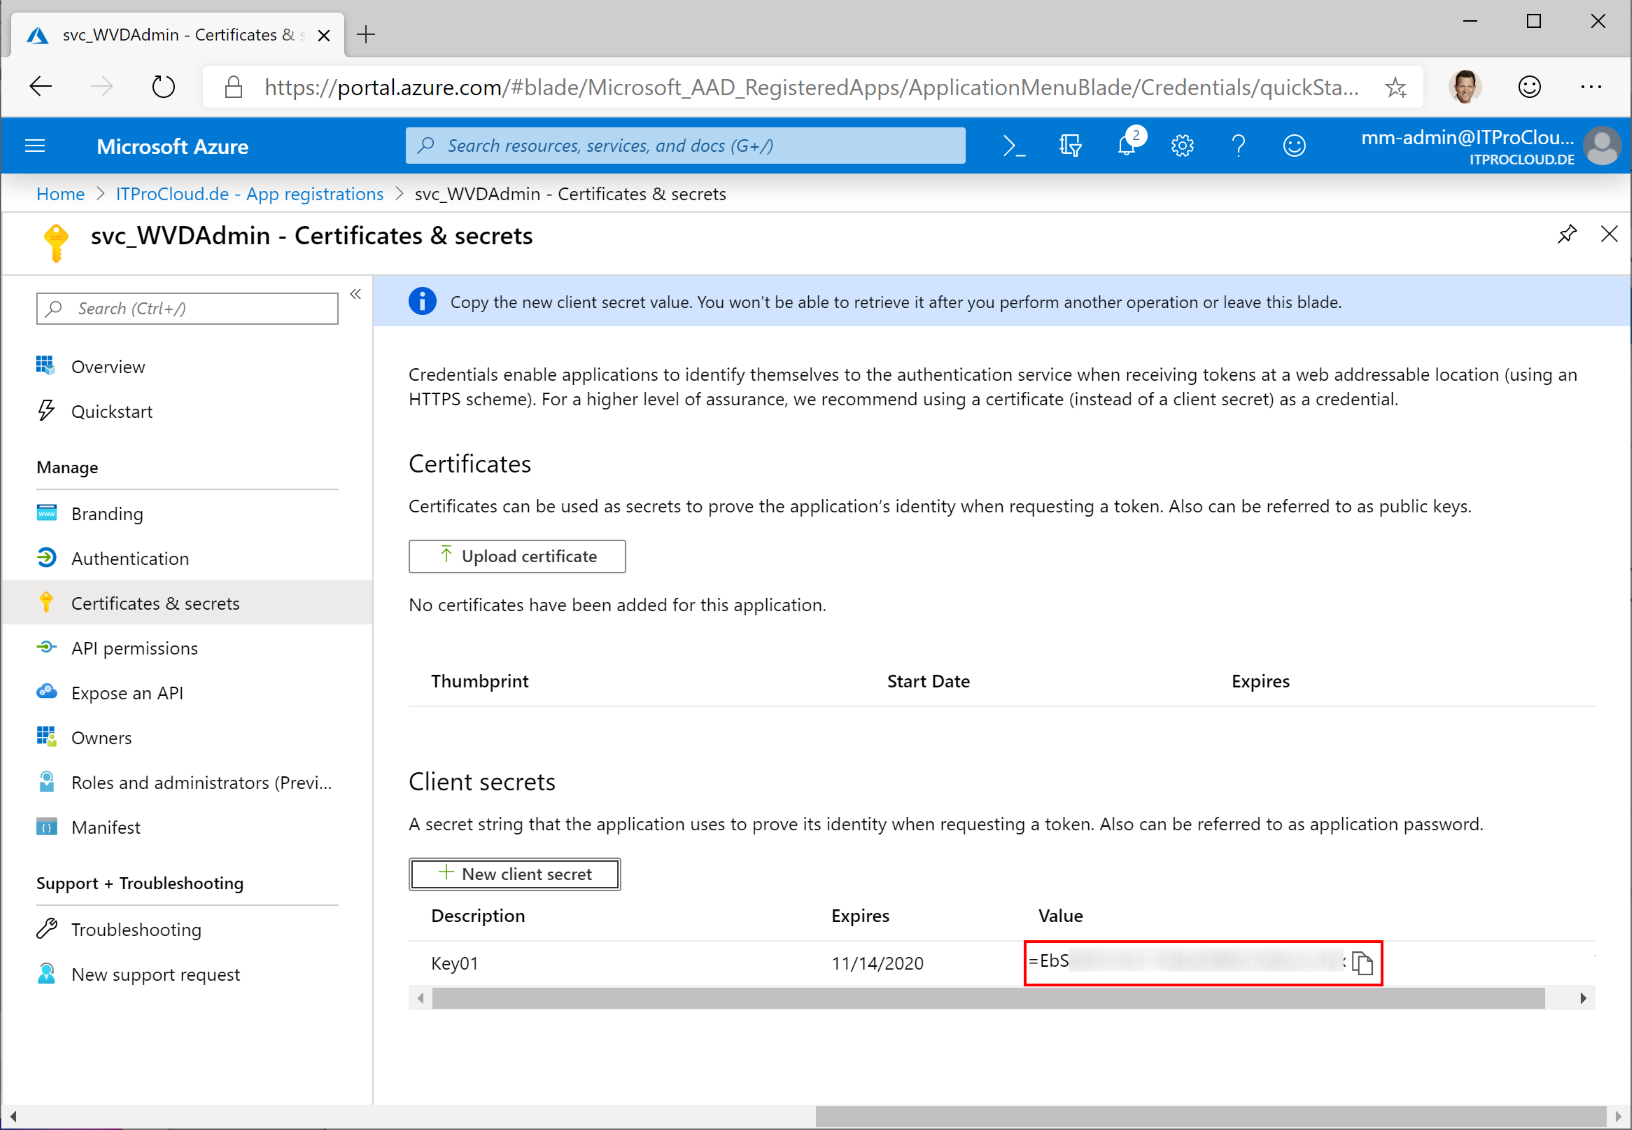The width and height of the screenshot is (1632, 1130).
Task: Click the browser address bar URL
Action: click(x=811, y=88)
